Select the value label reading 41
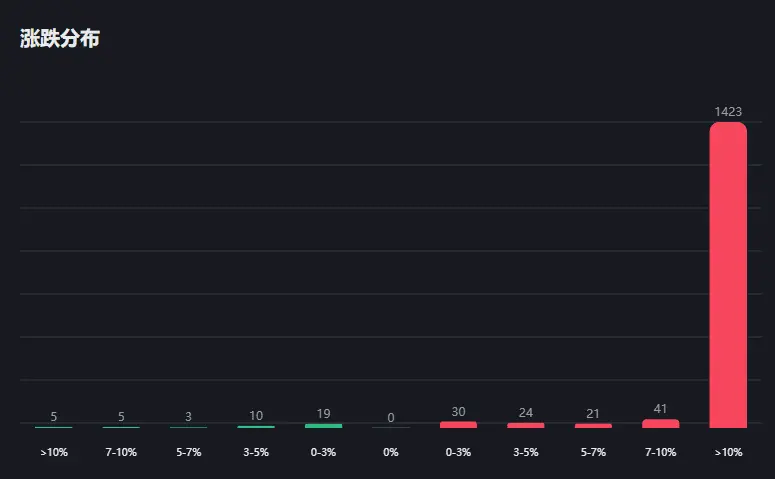Screen dimensions: 775x479 tap(660, 409)
